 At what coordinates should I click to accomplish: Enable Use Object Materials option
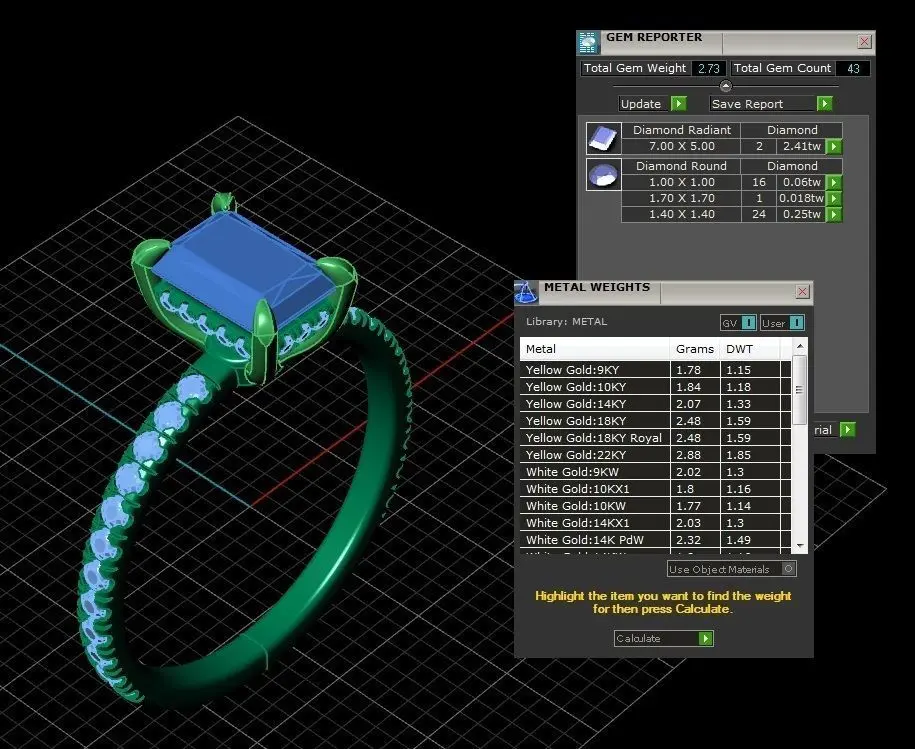(x=732, y=569)
